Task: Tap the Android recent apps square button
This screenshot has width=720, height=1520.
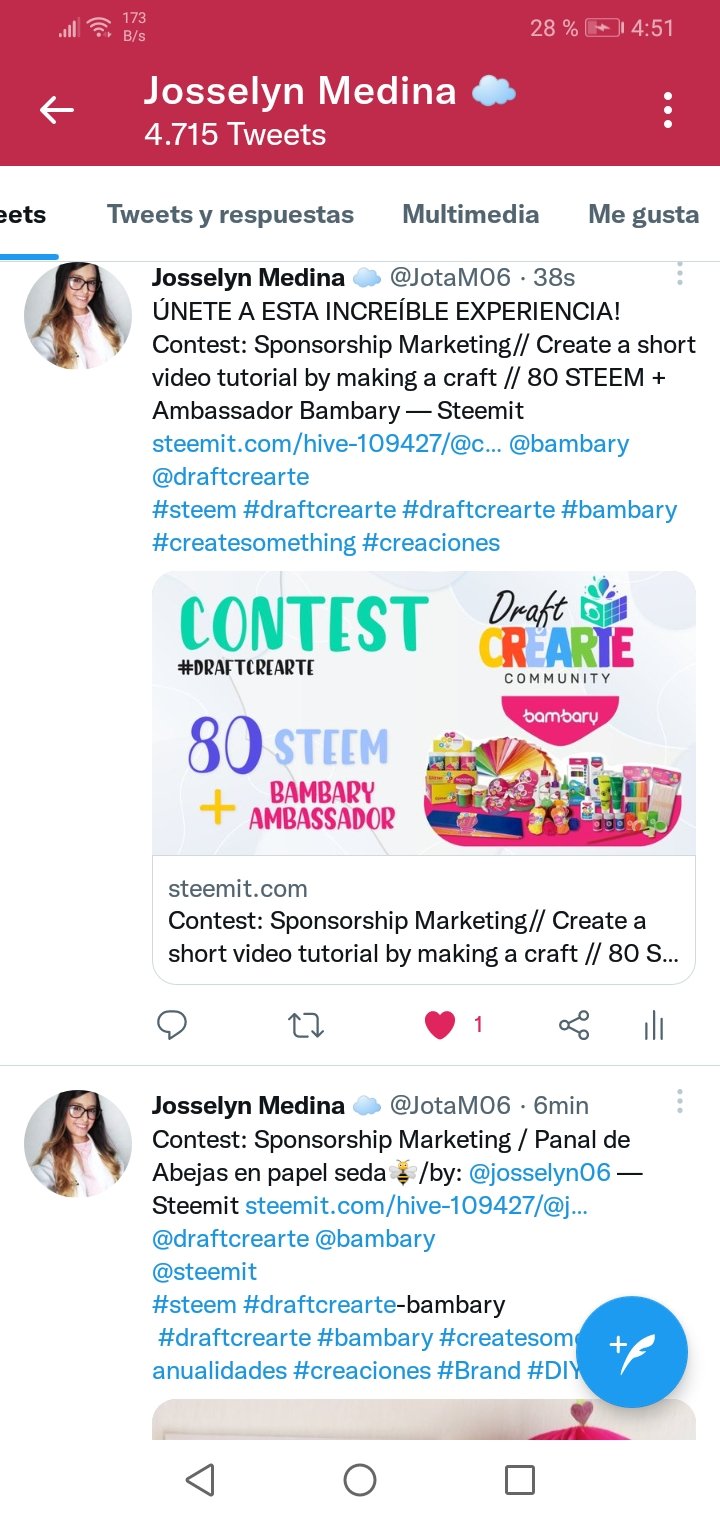Action: coord(519,1480)
